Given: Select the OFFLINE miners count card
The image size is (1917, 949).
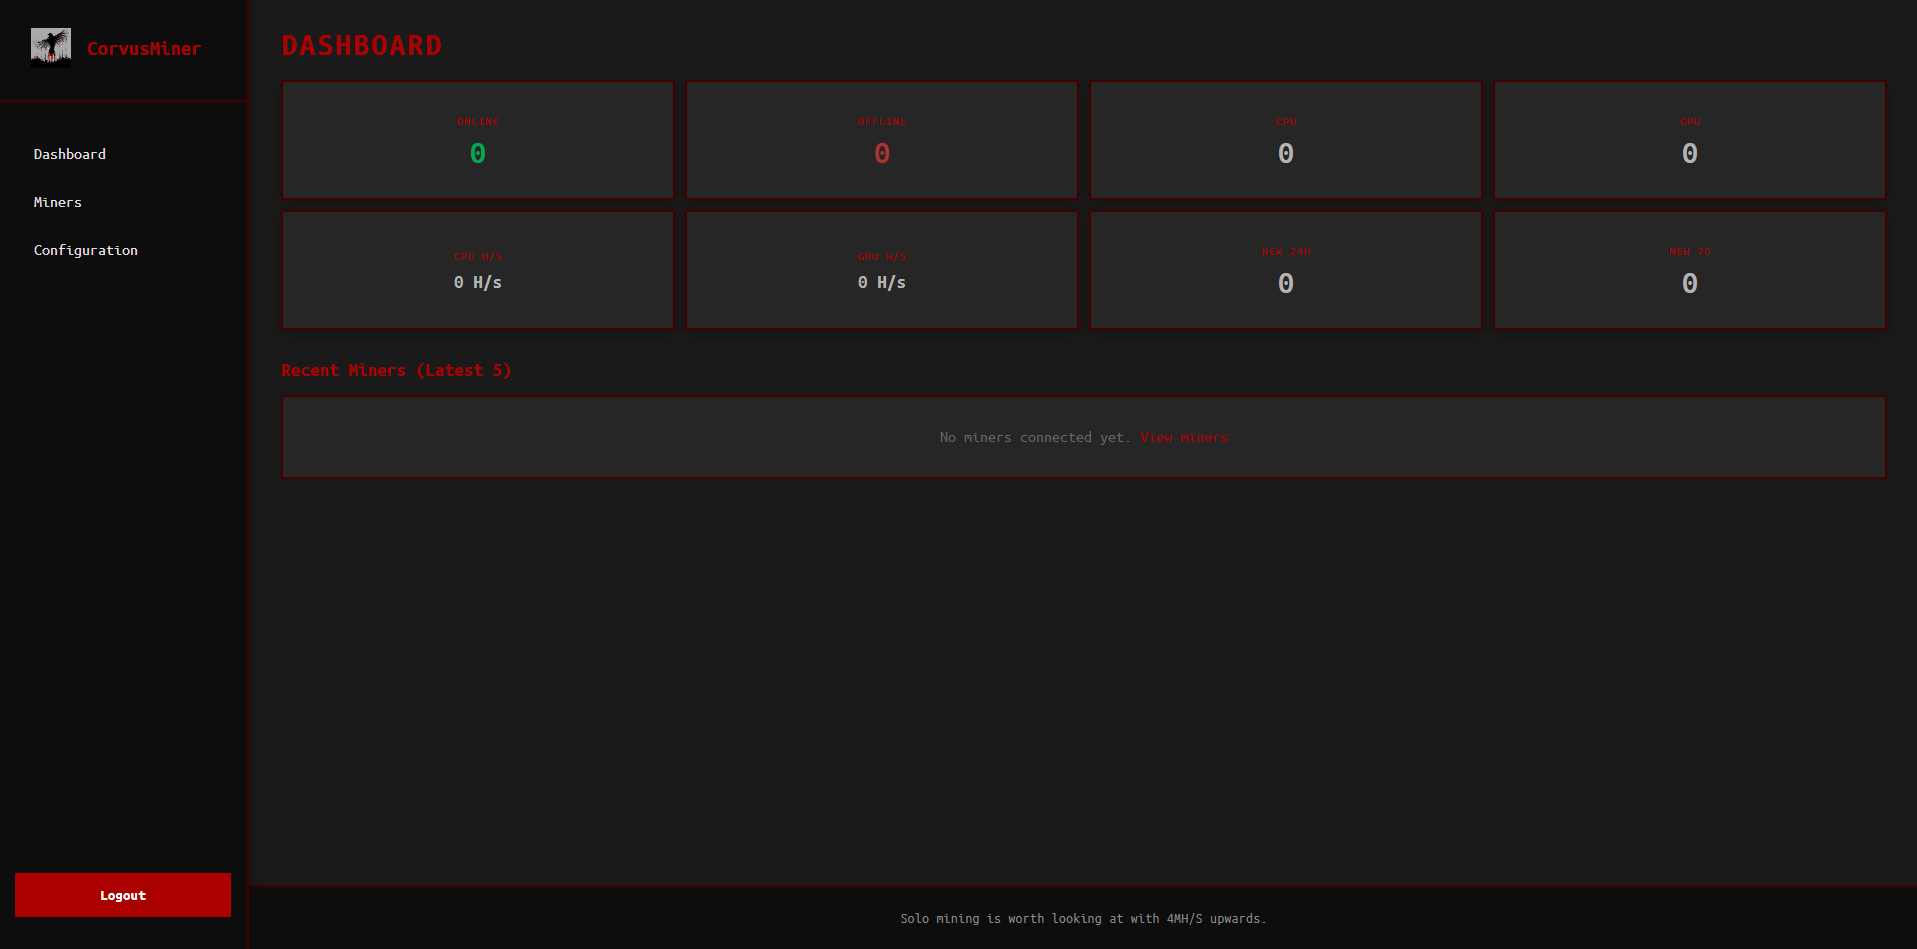Looking at the screenshot, I should click(x=882, y=140).
